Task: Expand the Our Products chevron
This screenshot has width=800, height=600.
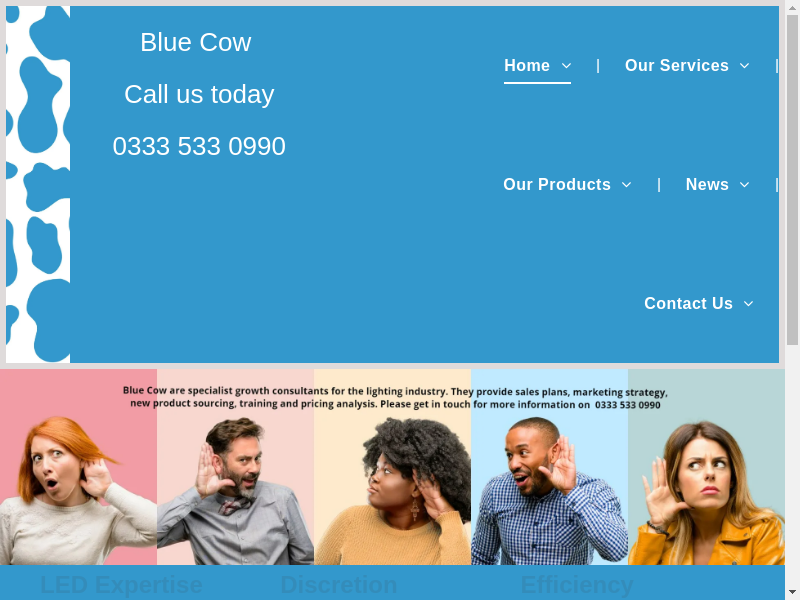Action: (627, 185)
